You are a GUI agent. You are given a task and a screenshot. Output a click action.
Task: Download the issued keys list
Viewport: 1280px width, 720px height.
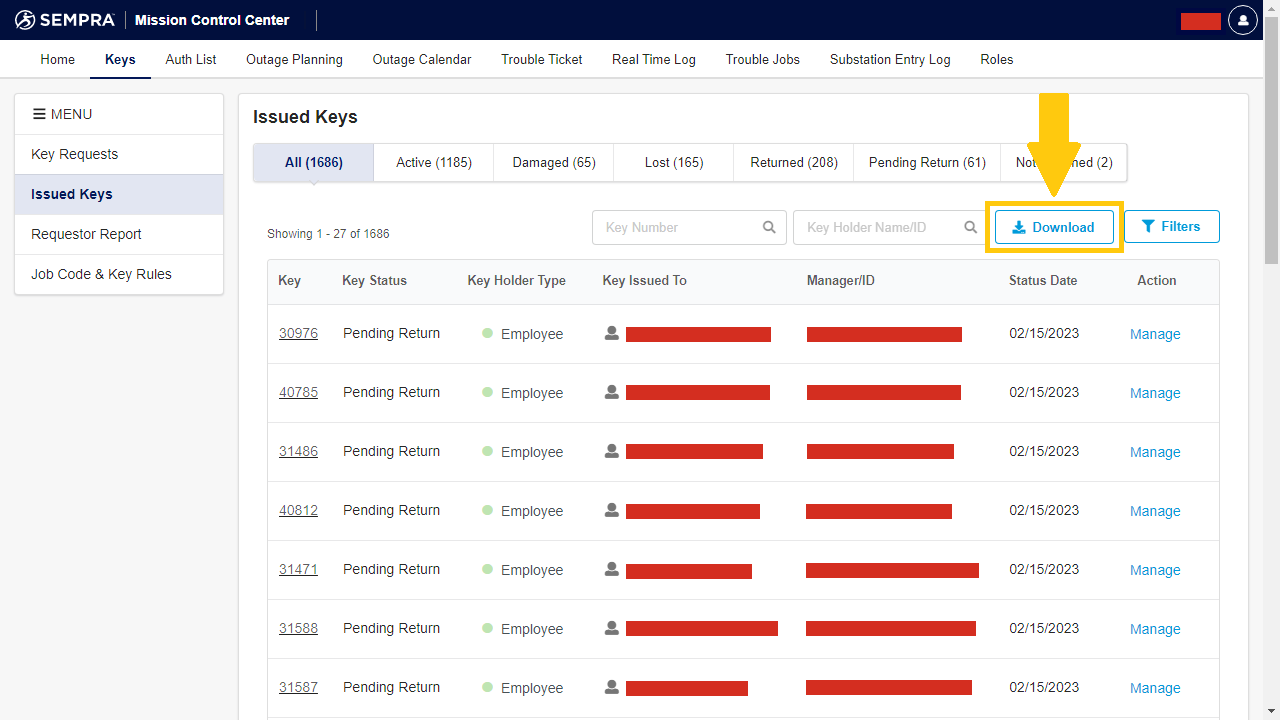point(1053,227)
